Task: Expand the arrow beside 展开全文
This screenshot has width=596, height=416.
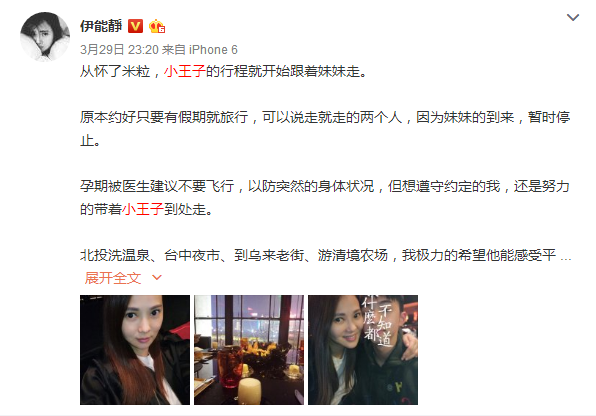Action: pos(157,278)
